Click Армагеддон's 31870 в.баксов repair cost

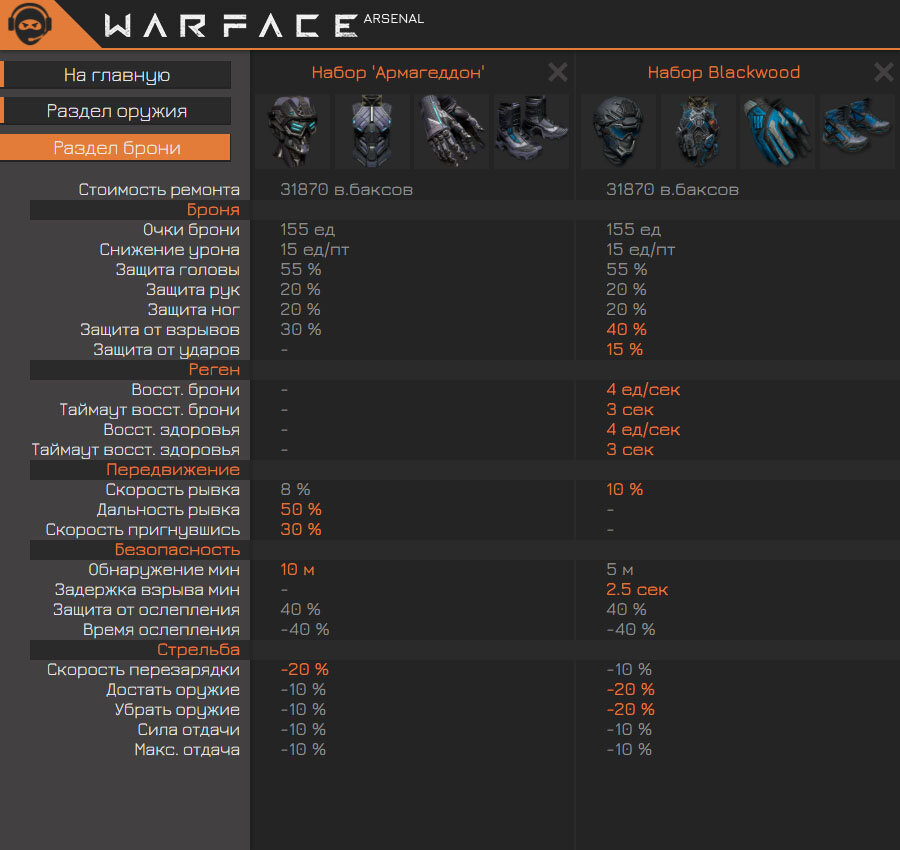pos(347,189)
